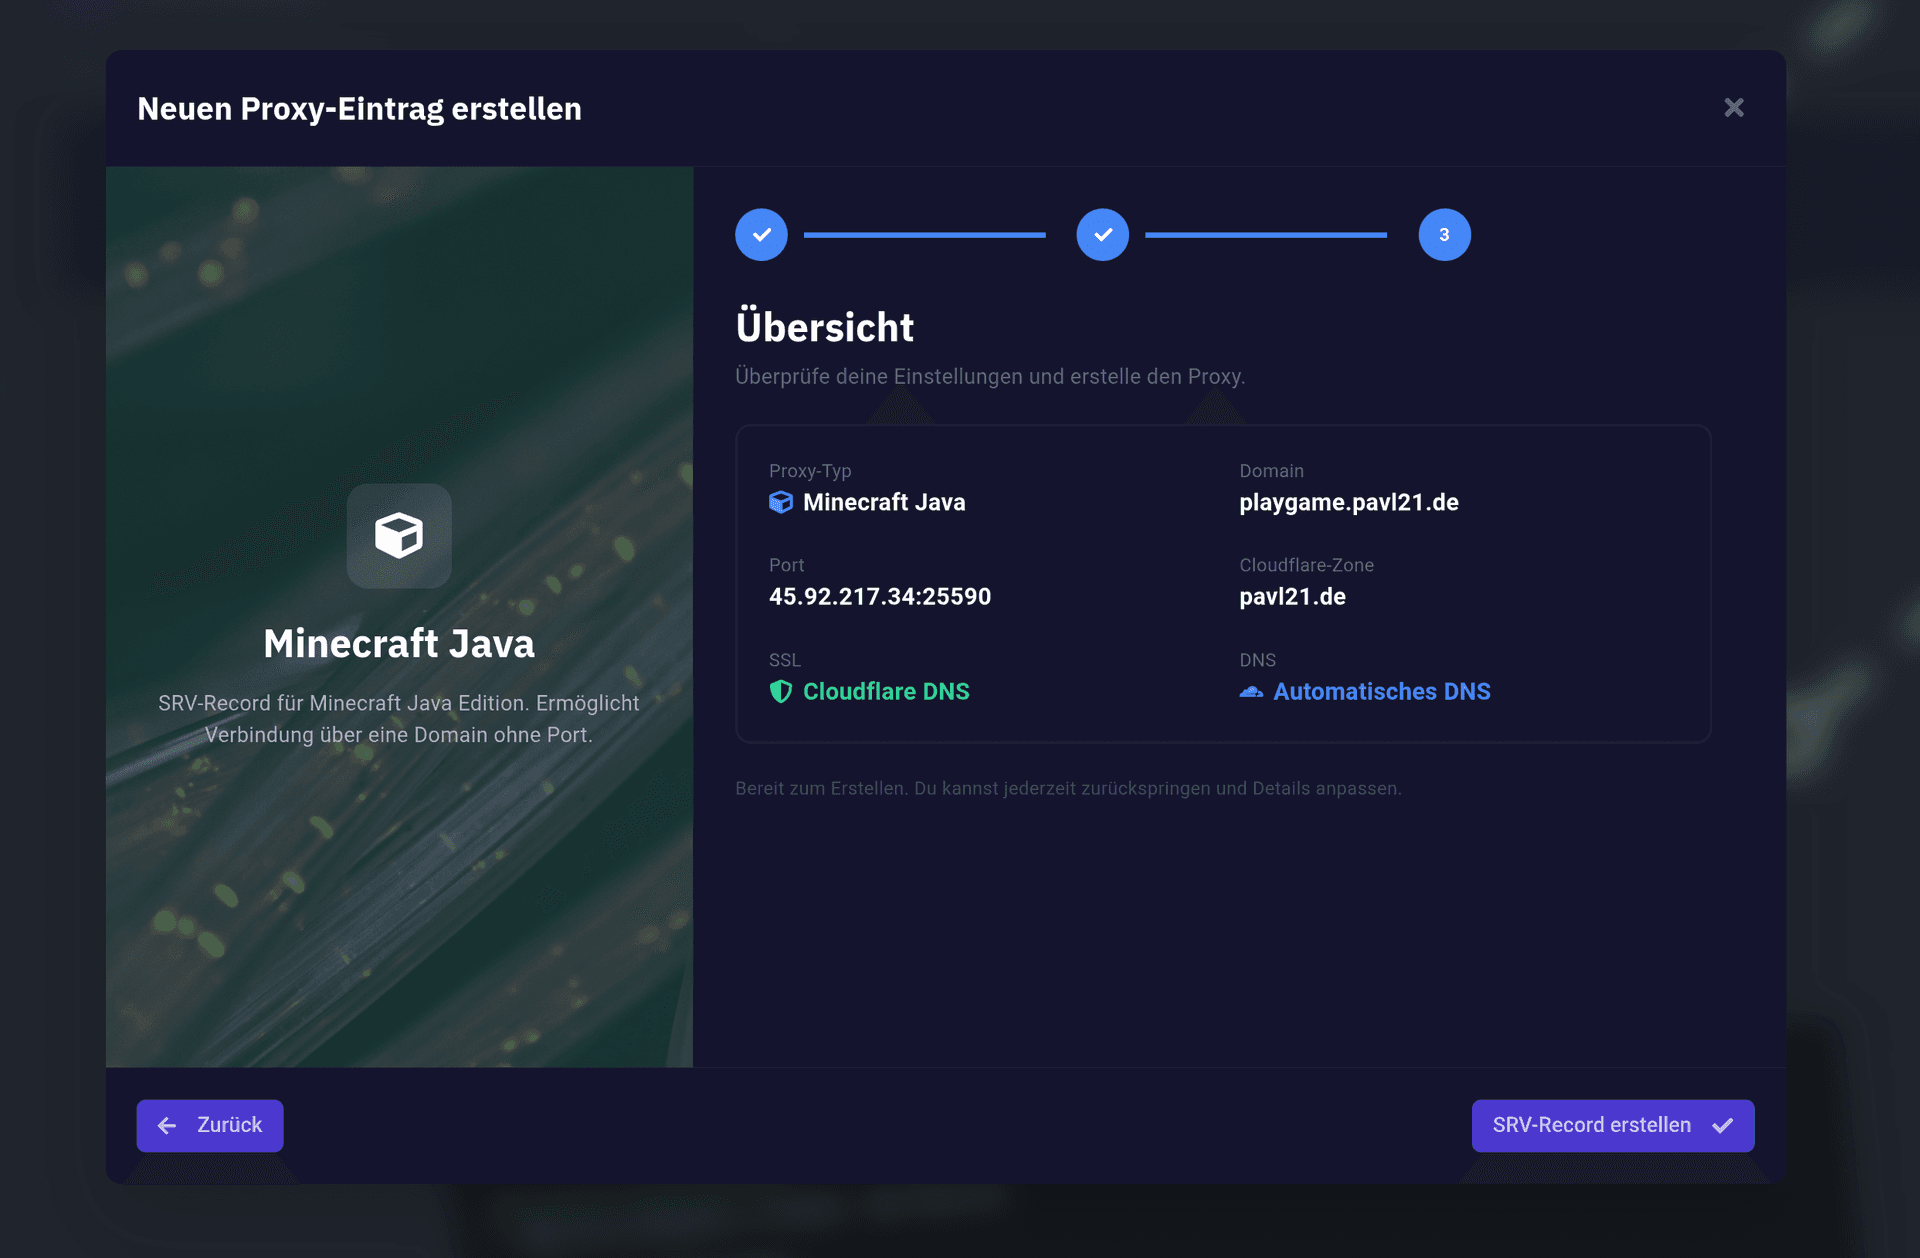
Task: Click SRV-Record erstellen button
Action: [x=1612, y=1126]
